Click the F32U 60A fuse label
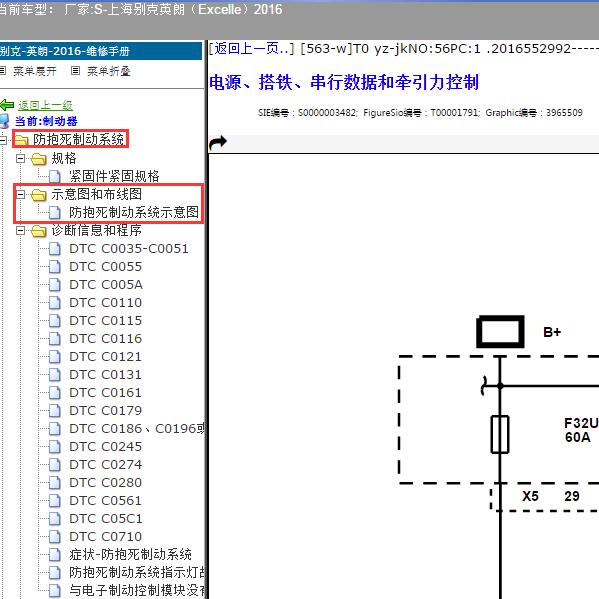This screenshot has height=599, width=599. [581, 430]
